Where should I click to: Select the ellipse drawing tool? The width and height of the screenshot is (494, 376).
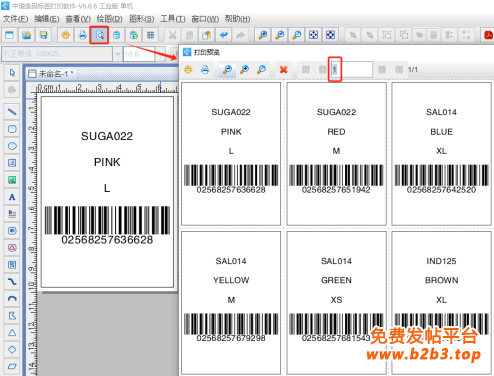coord(12,146)
